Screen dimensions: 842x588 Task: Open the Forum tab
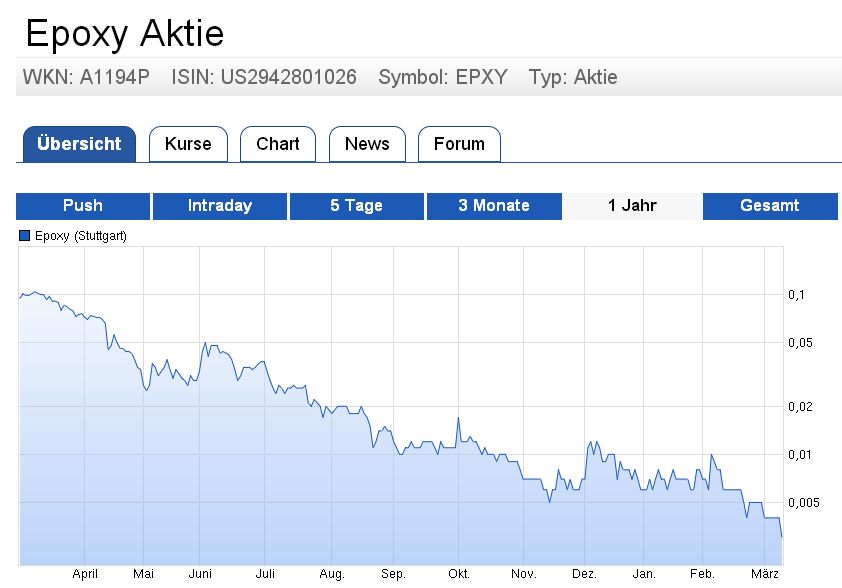pos(459,144)
